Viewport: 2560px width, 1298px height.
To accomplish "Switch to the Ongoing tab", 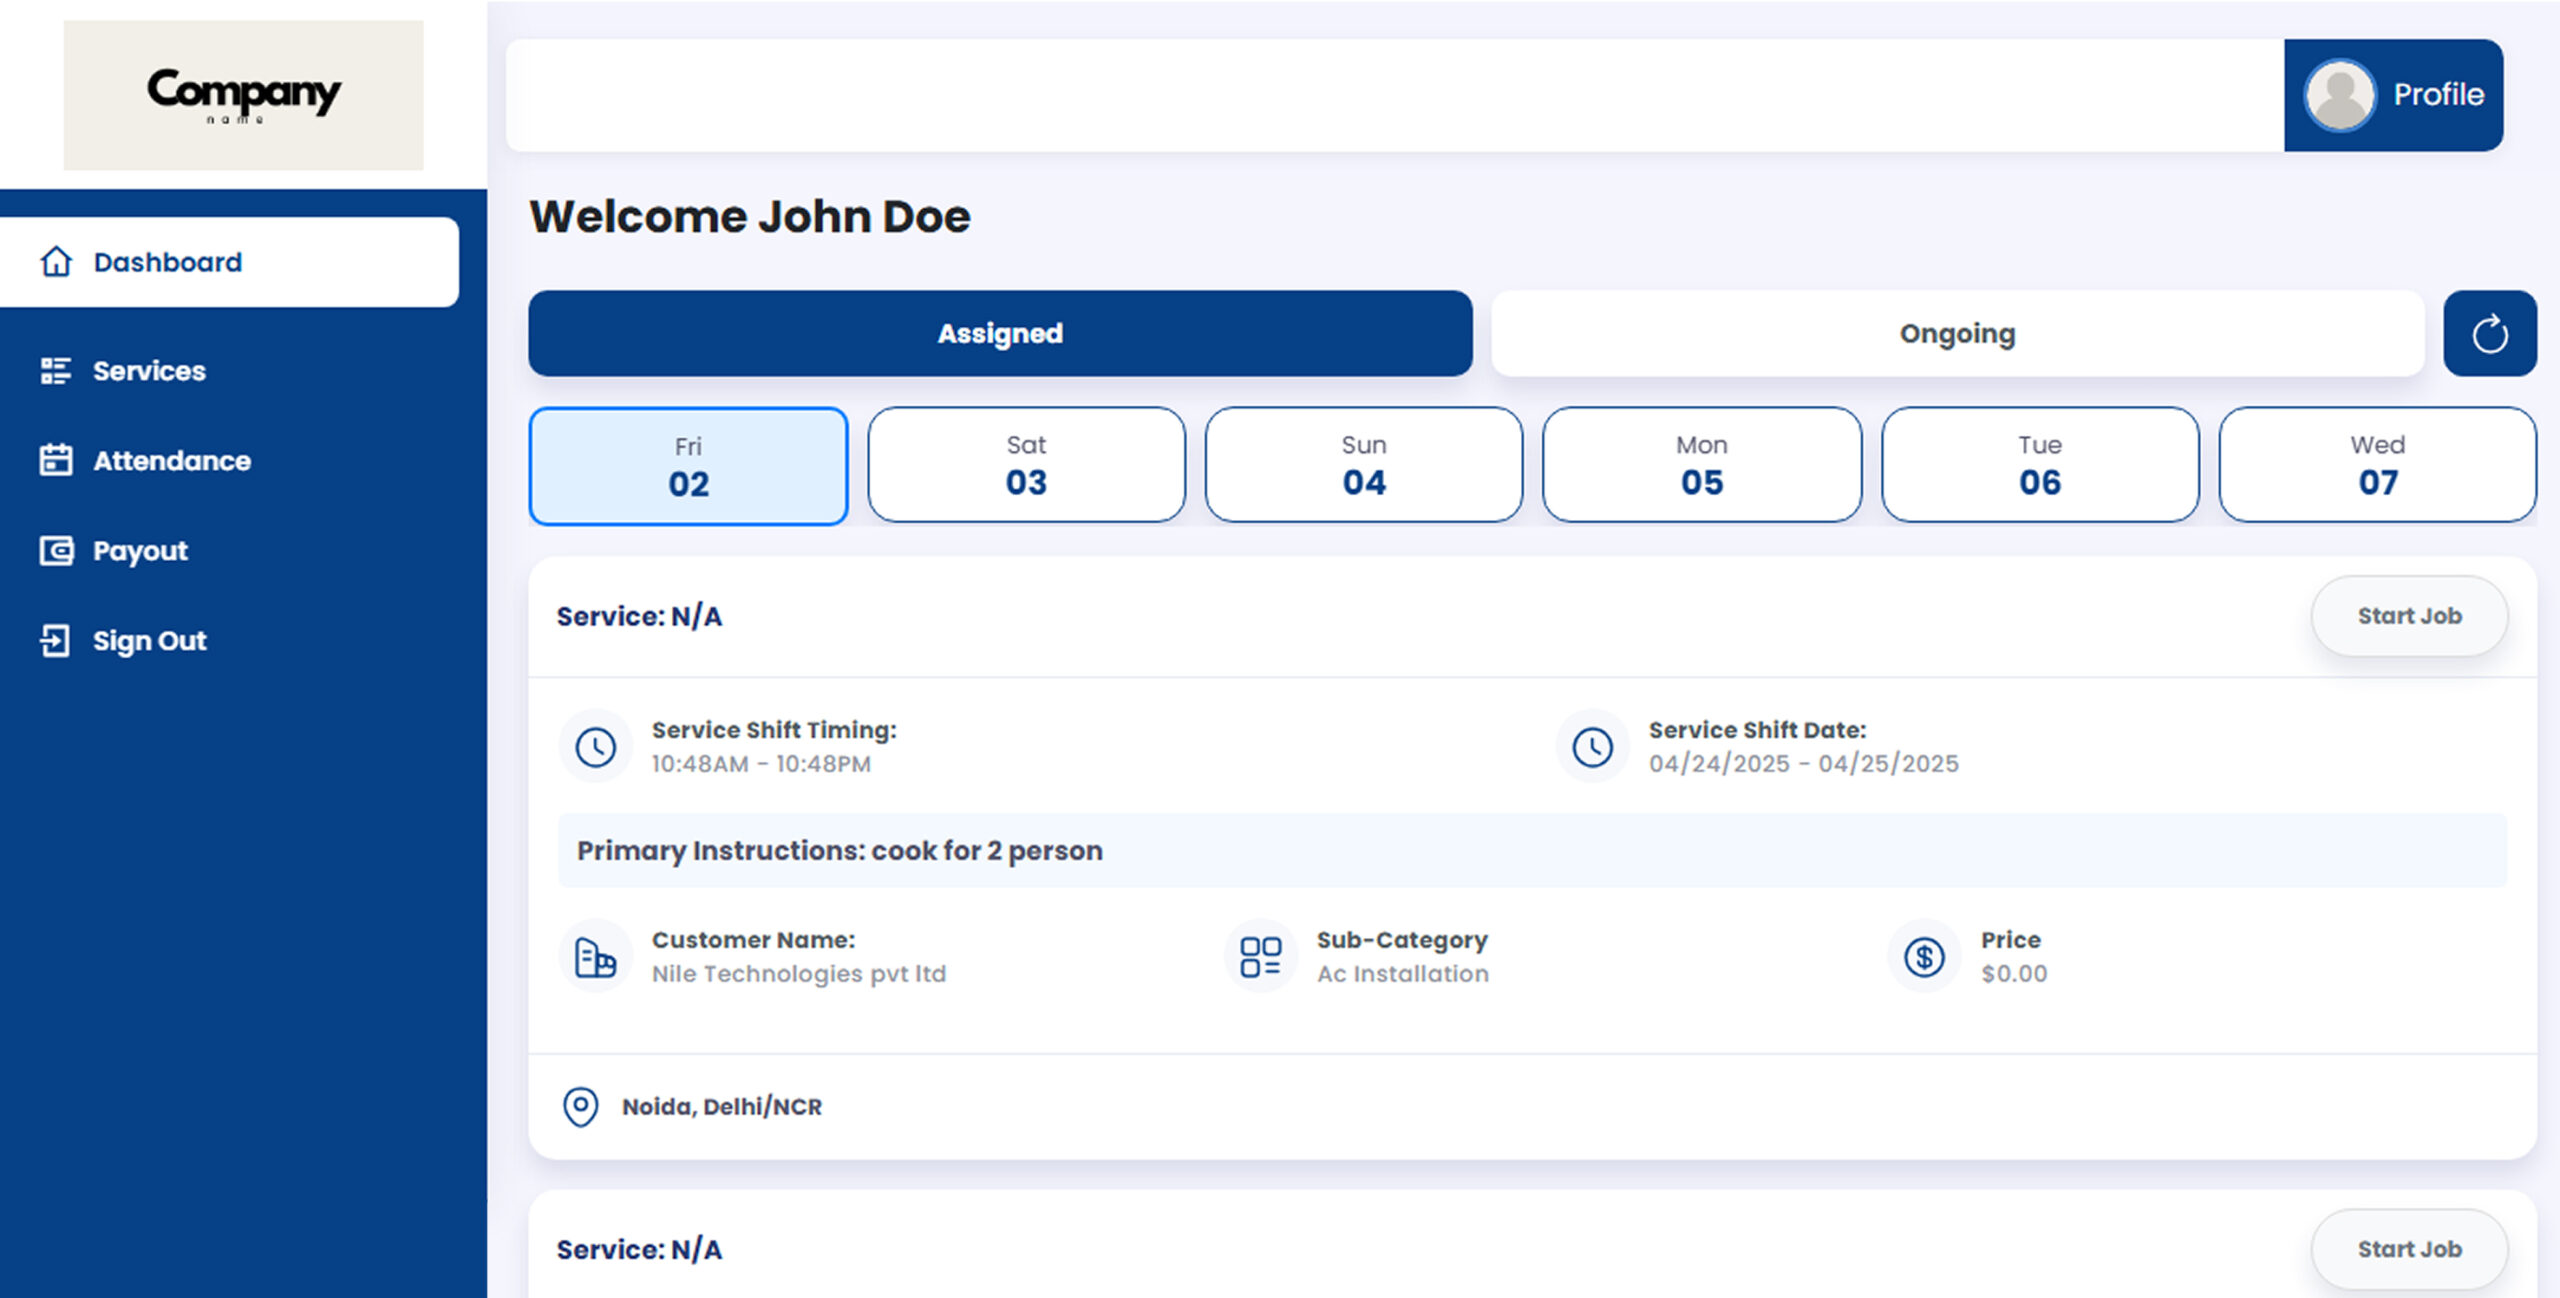I will pos(1957,334).
